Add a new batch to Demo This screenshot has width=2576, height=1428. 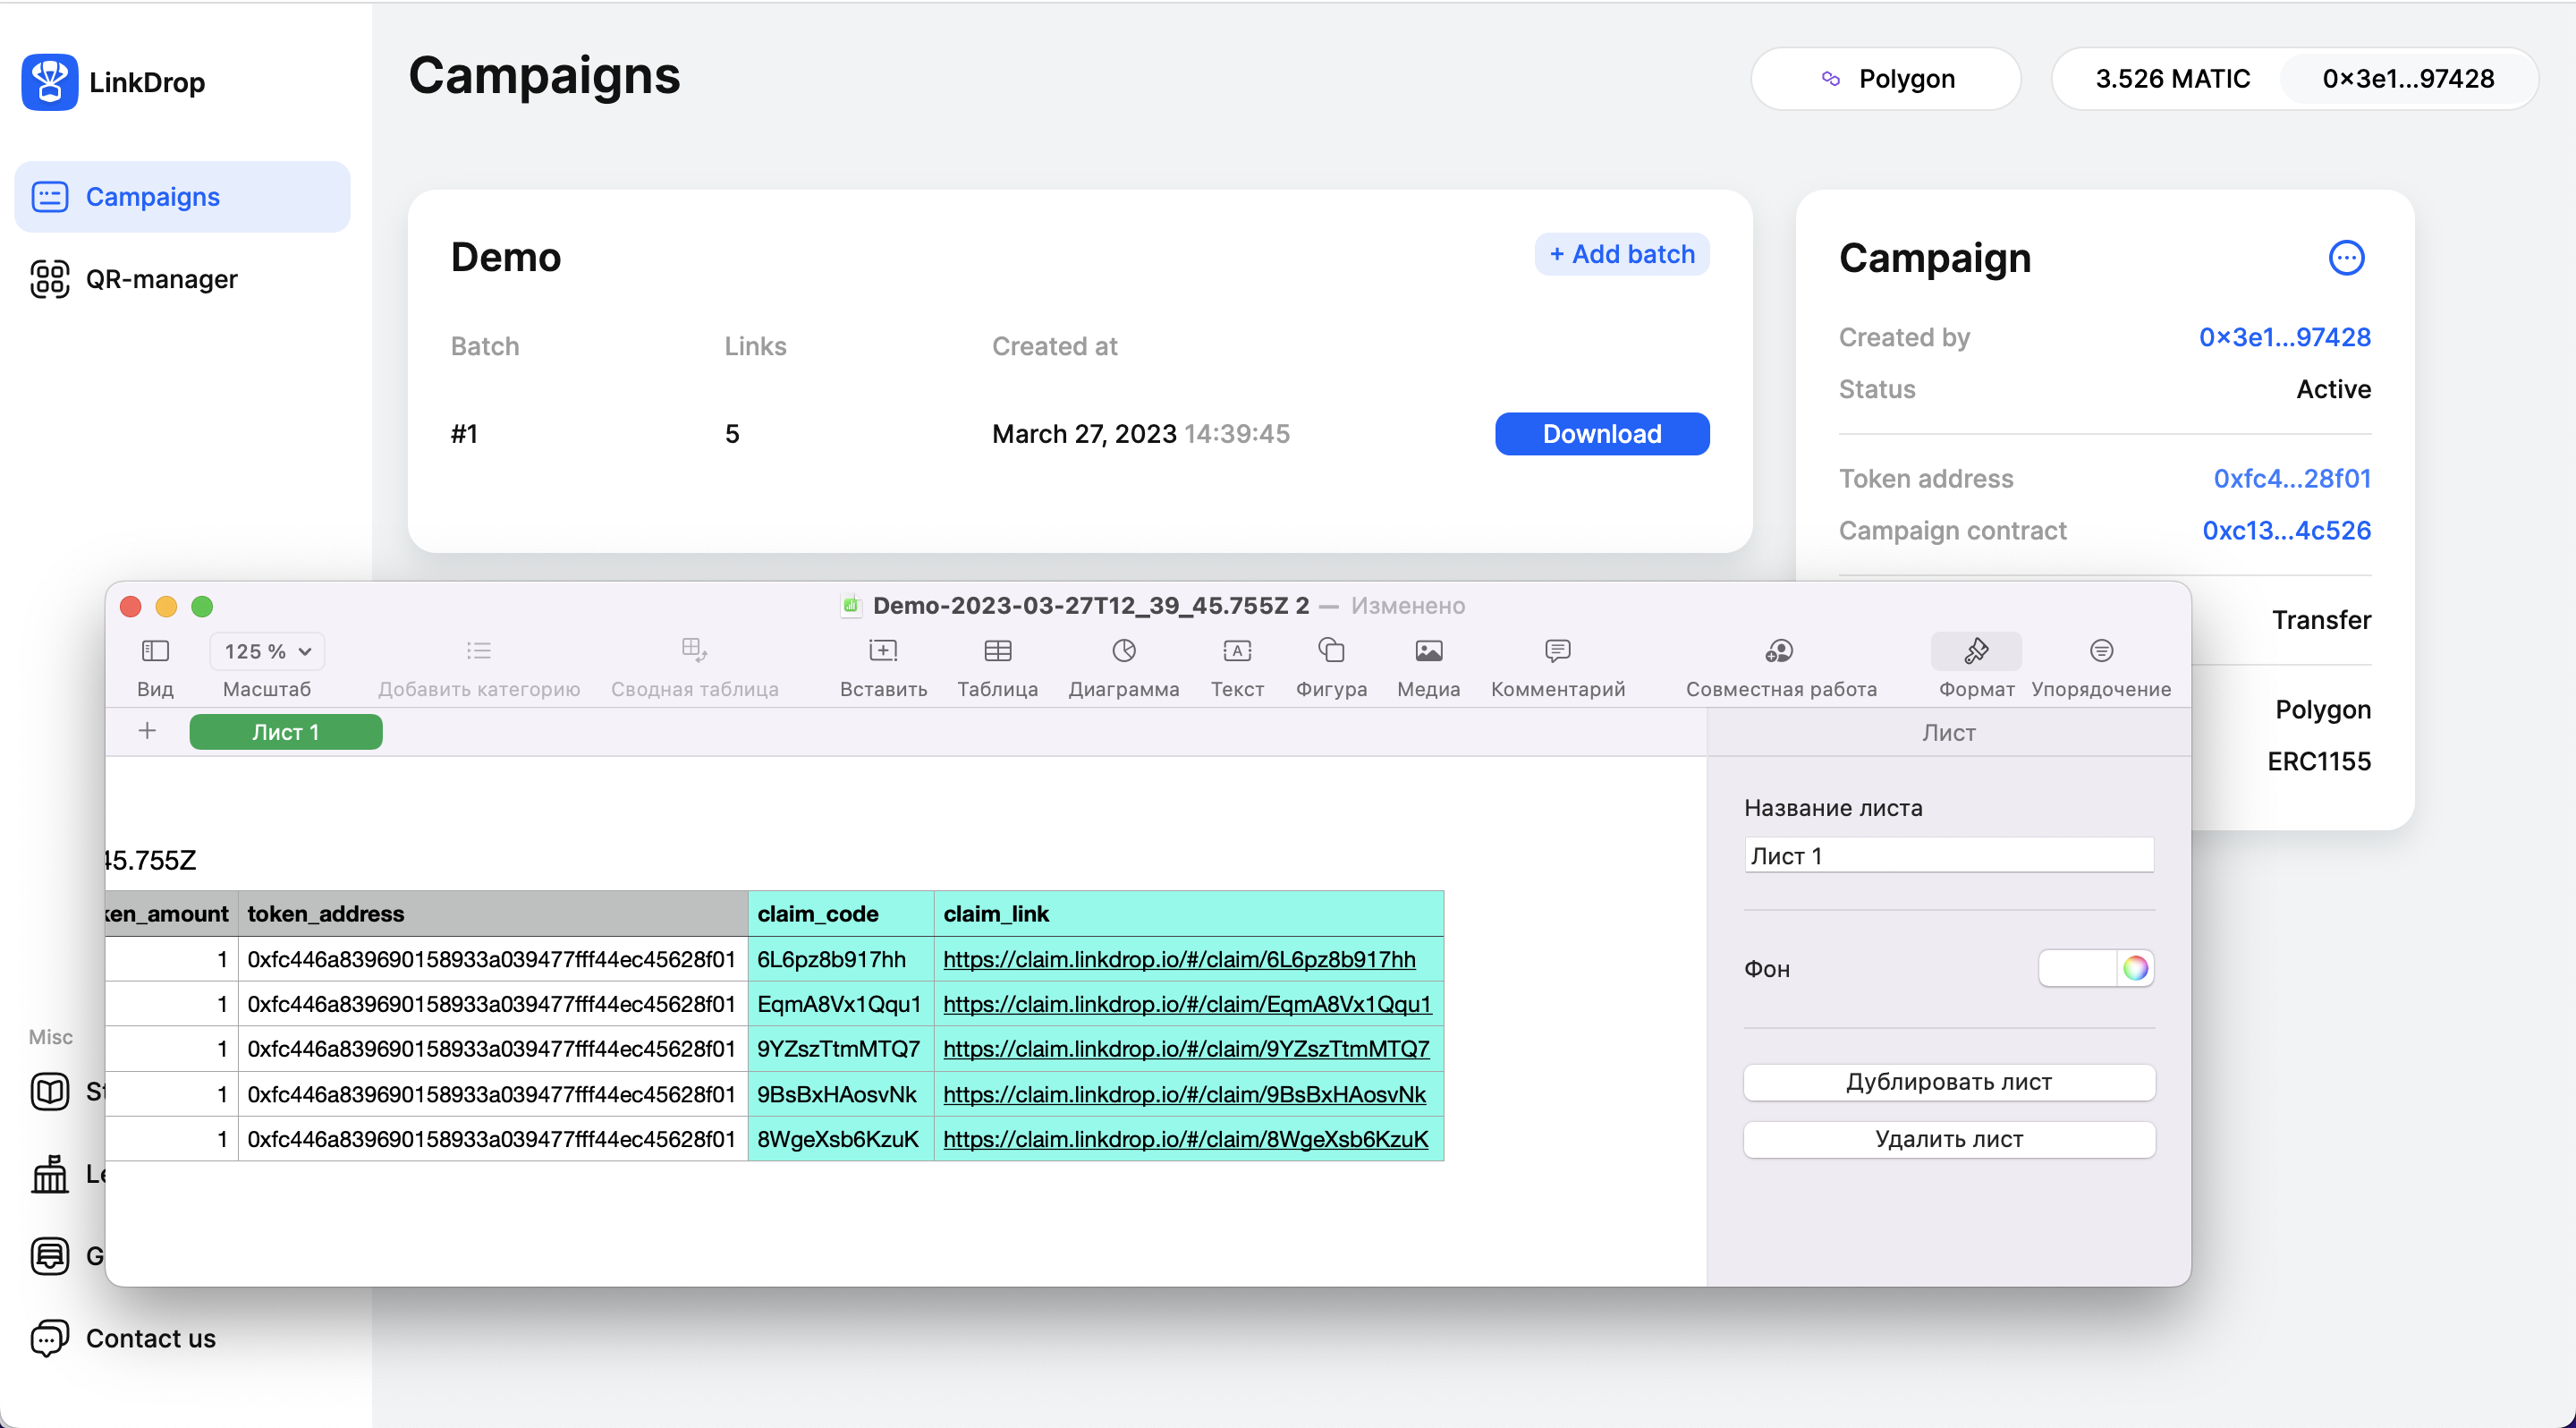click(1622, 254)
